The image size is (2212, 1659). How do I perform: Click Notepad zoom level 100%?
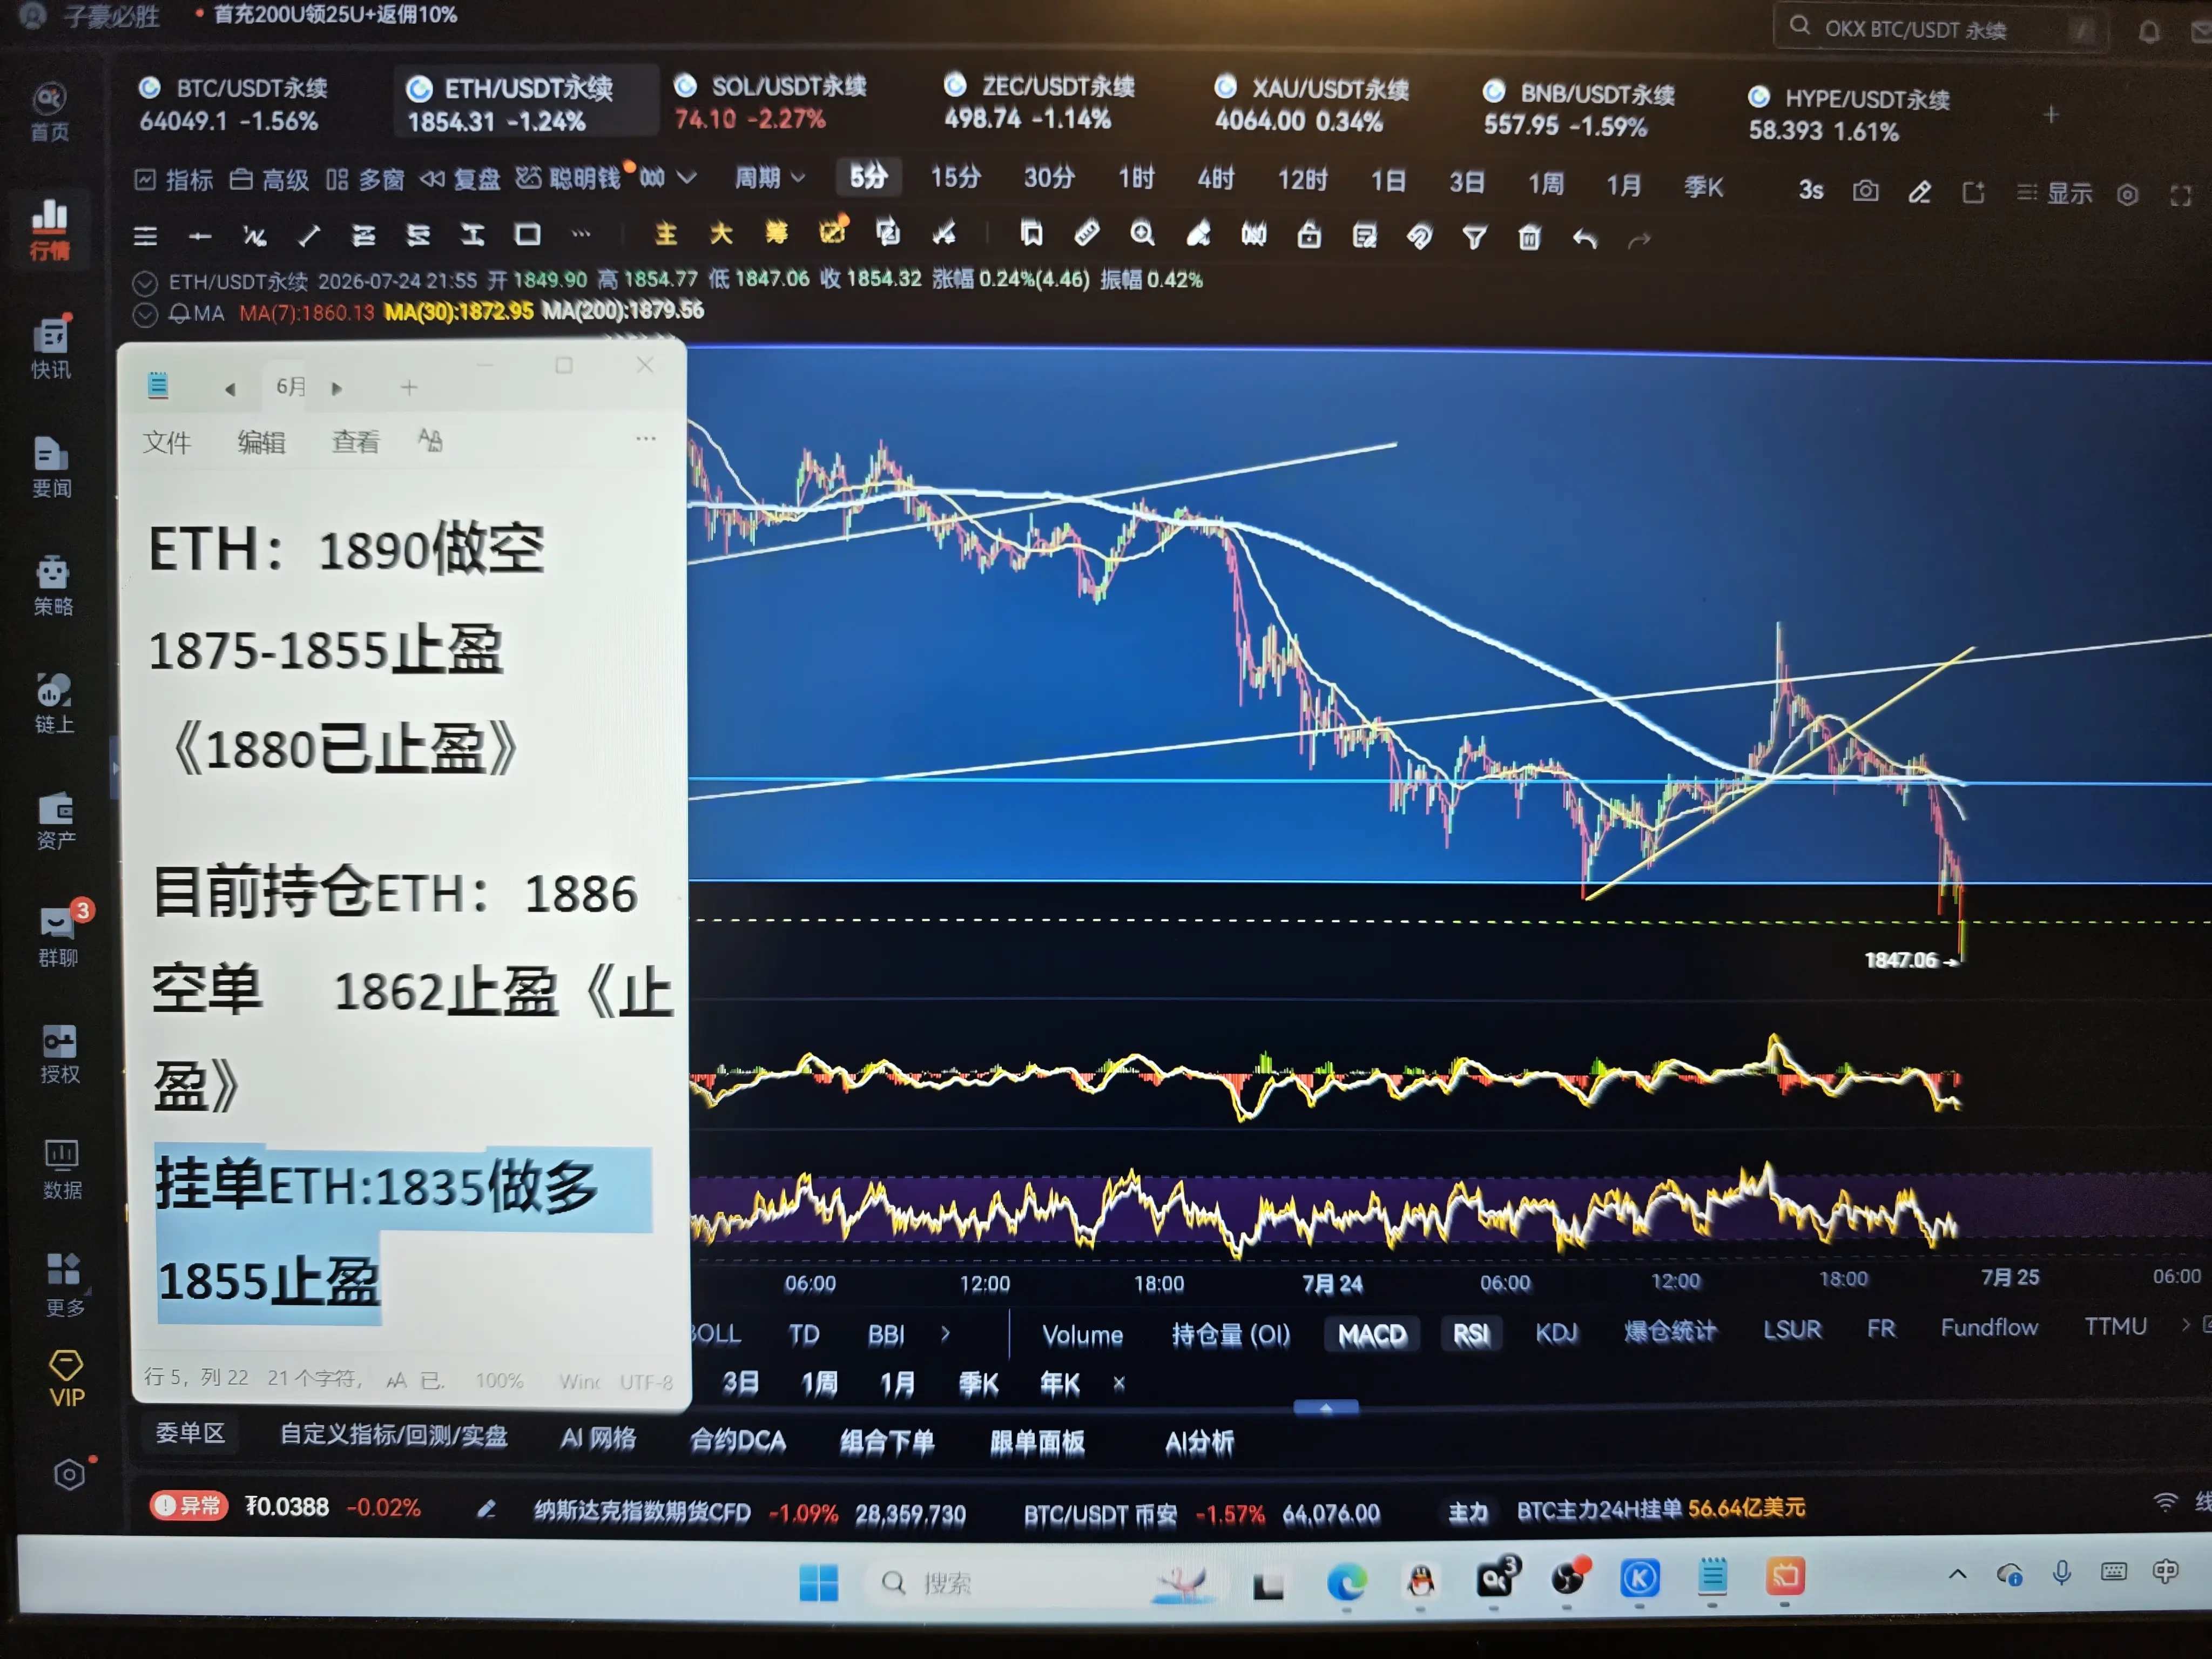[499, 1381]
